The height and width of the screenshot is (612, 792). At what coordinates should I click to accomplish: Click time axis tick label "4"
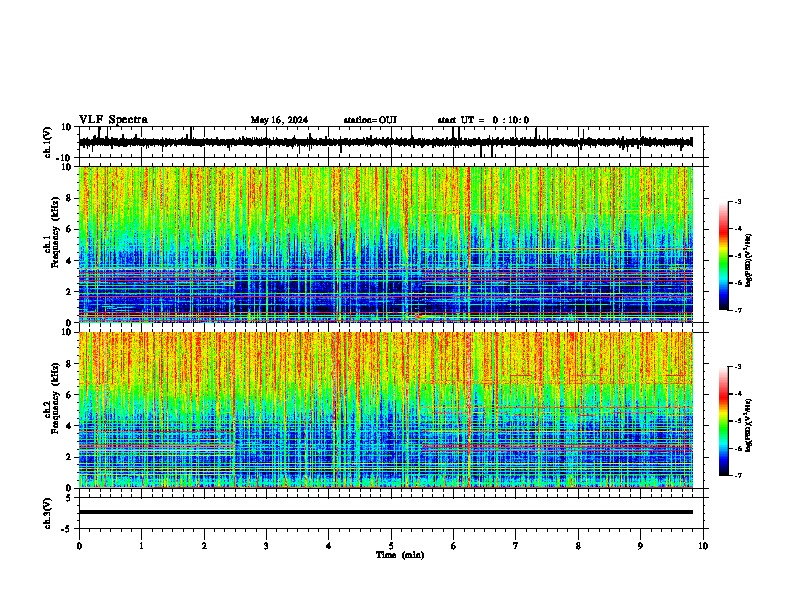pos(329,546)
